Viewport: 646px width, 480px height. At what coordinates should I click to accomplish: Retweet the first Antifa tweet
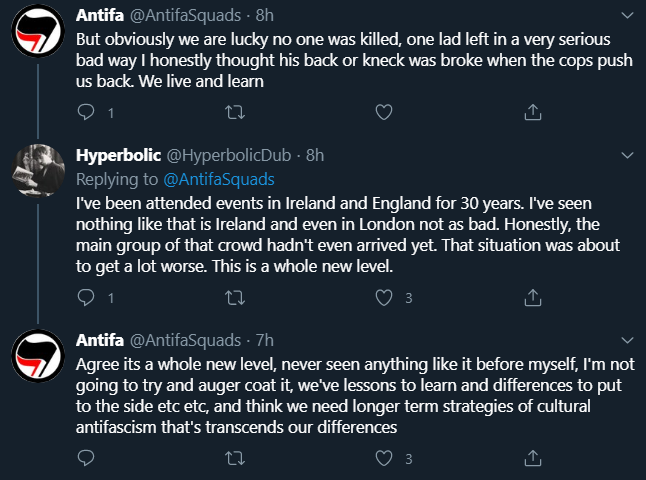pyautogui.click(x=236, y=111)
